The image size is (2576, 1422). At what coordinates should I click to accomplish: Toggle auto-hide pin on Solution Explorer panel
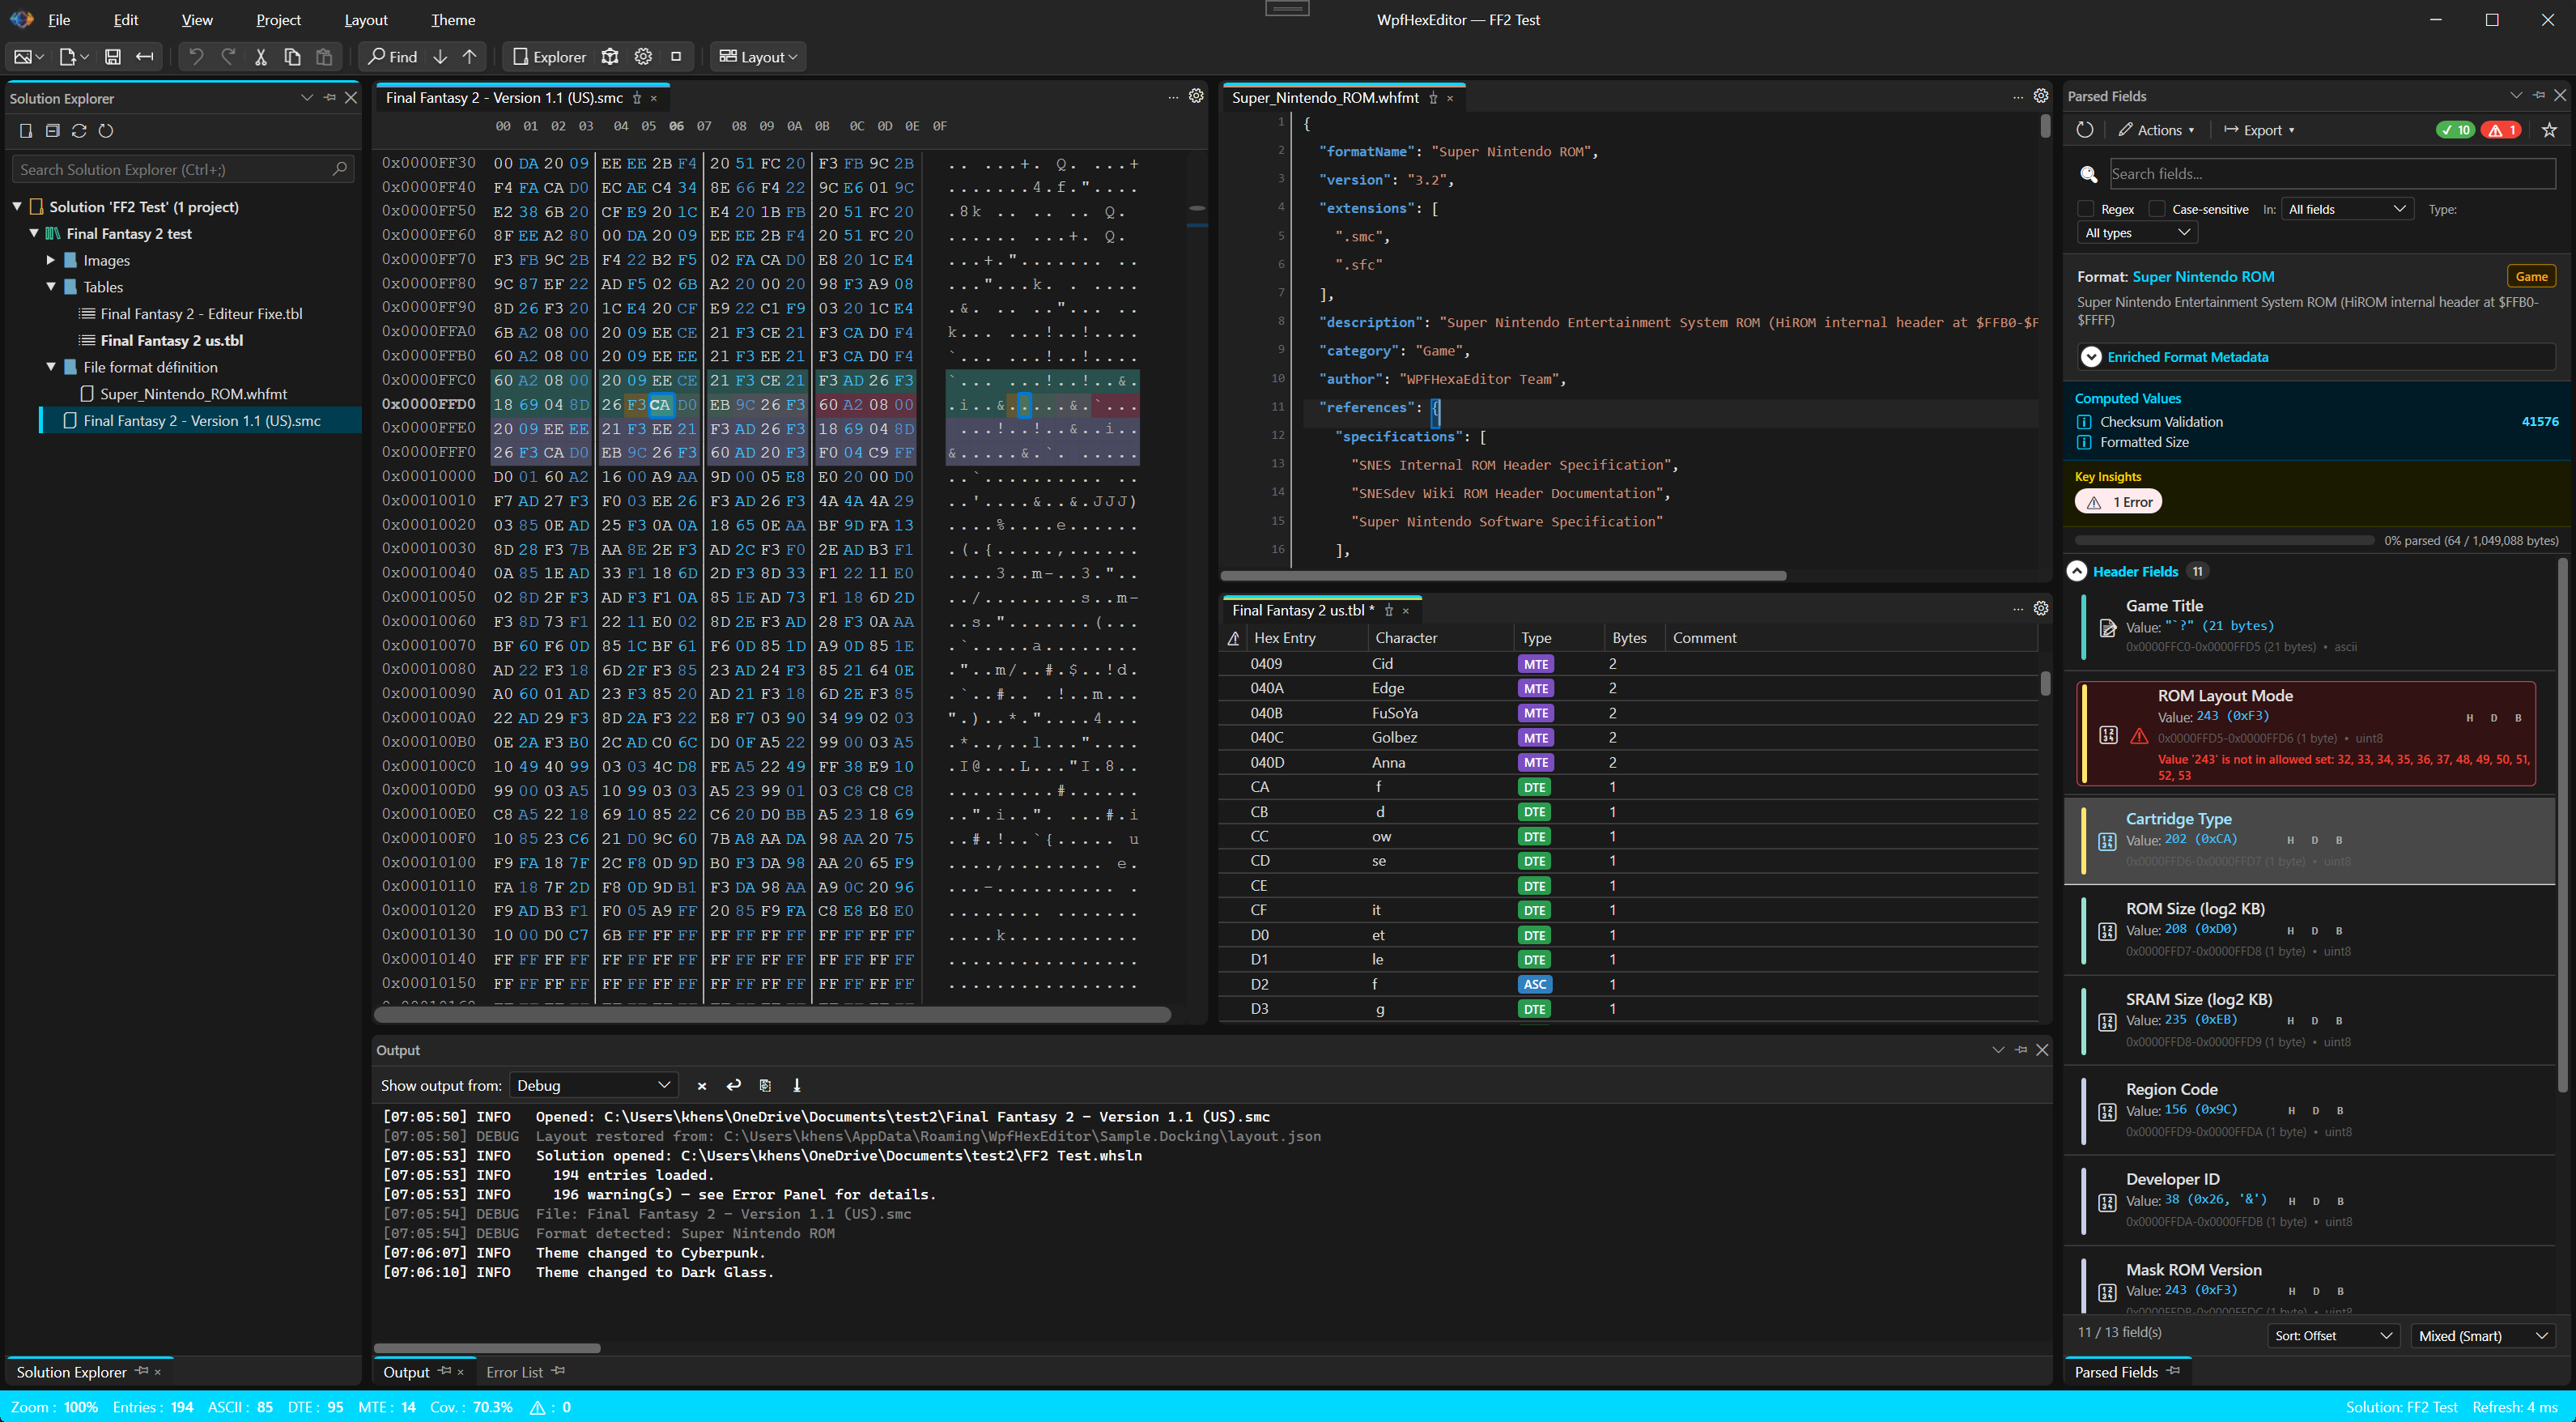[330, 98]
